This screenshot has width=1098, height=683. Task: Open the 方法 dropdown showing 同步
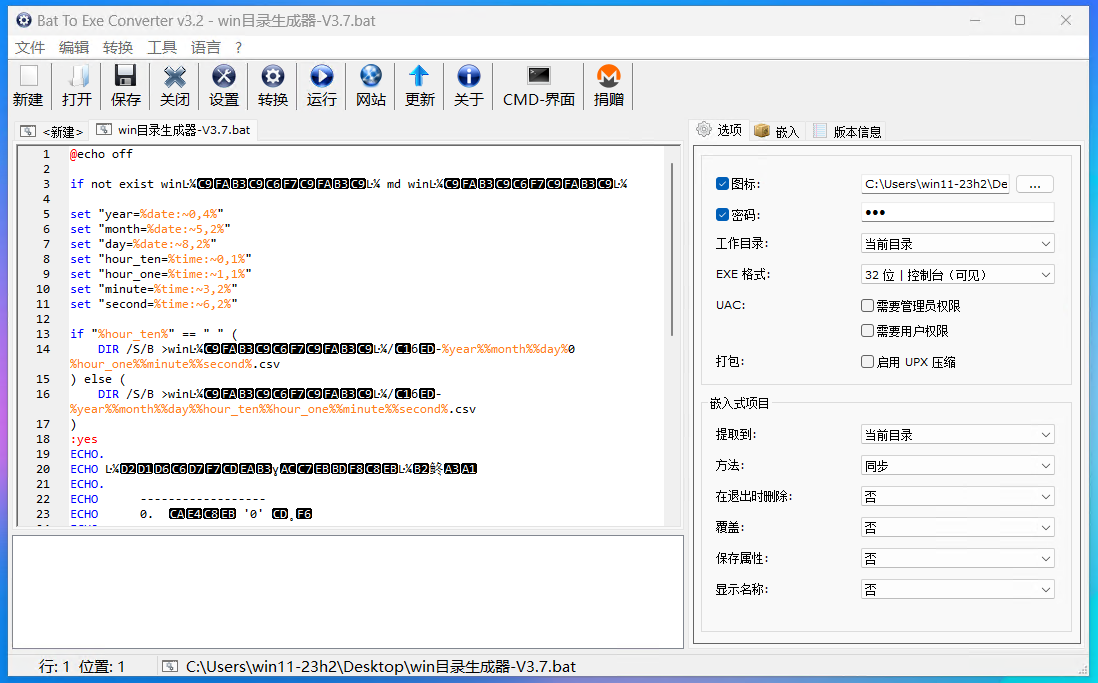(x=957, y=466)
